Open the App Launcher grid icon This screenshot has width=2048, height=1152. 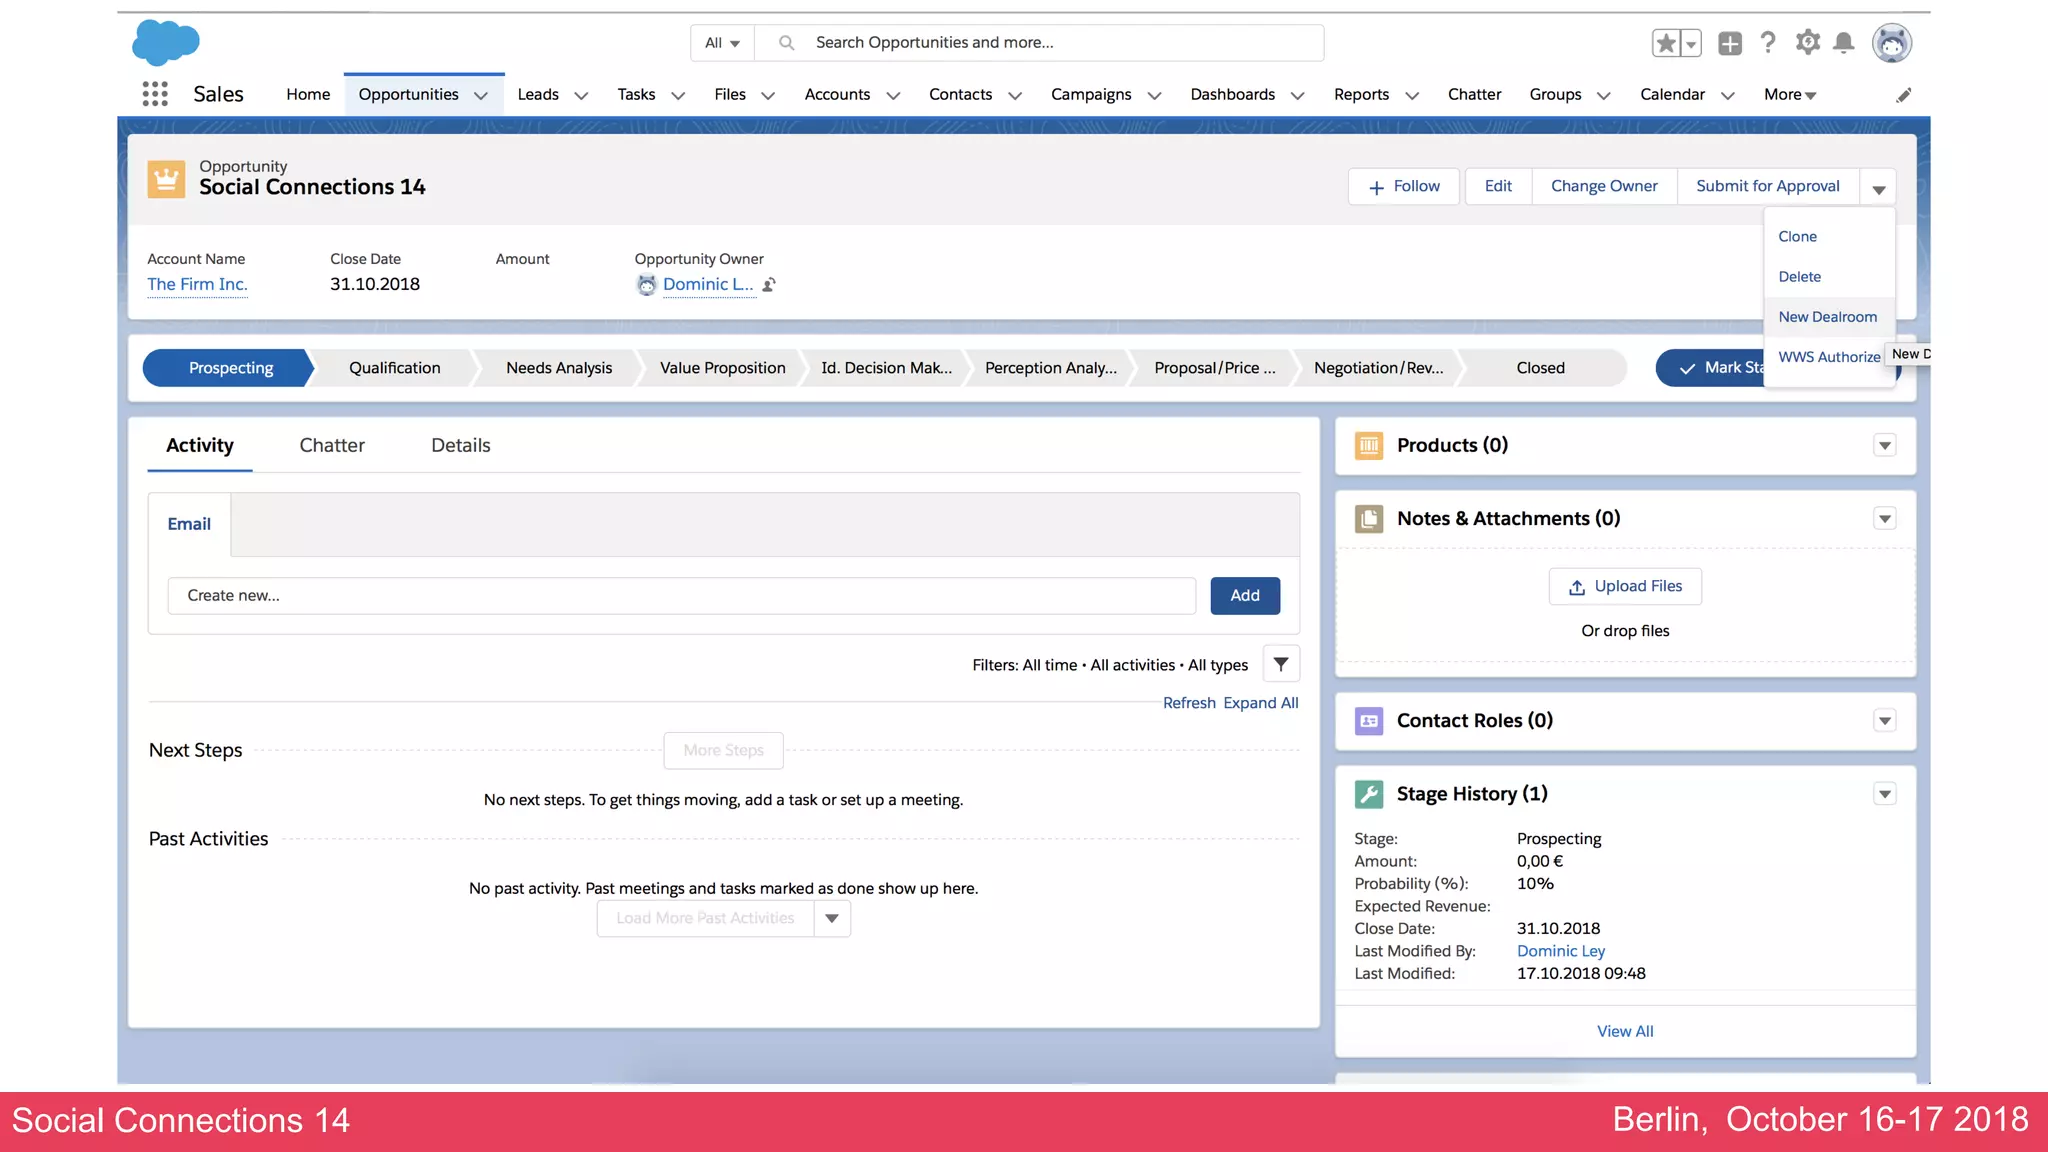(155, 94)
